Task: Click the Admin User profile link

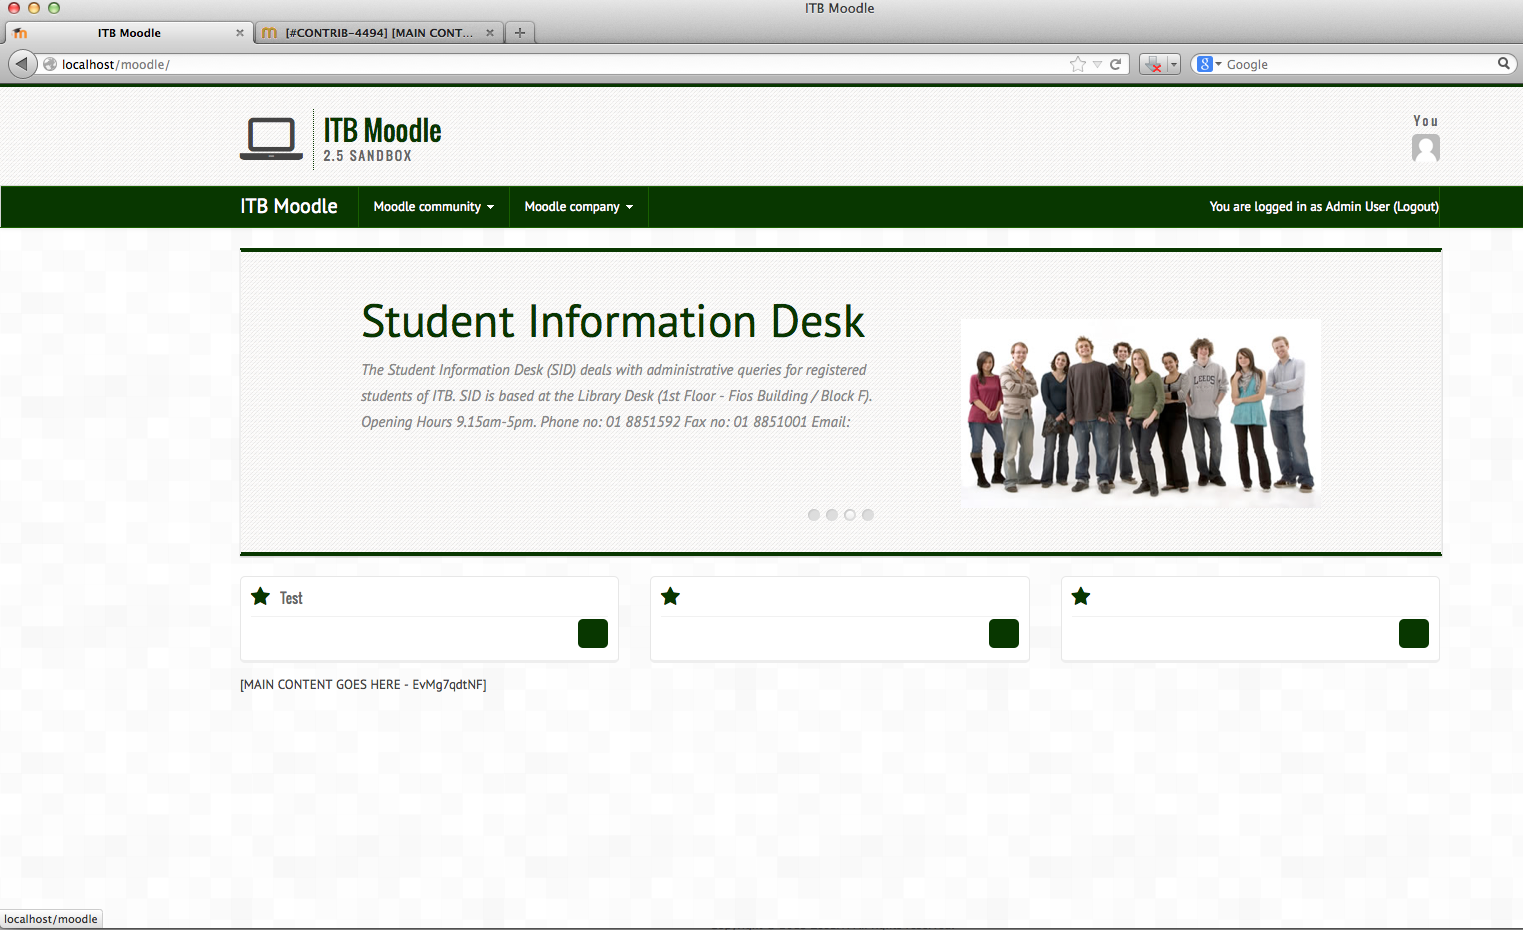Action: point(1357,207)
